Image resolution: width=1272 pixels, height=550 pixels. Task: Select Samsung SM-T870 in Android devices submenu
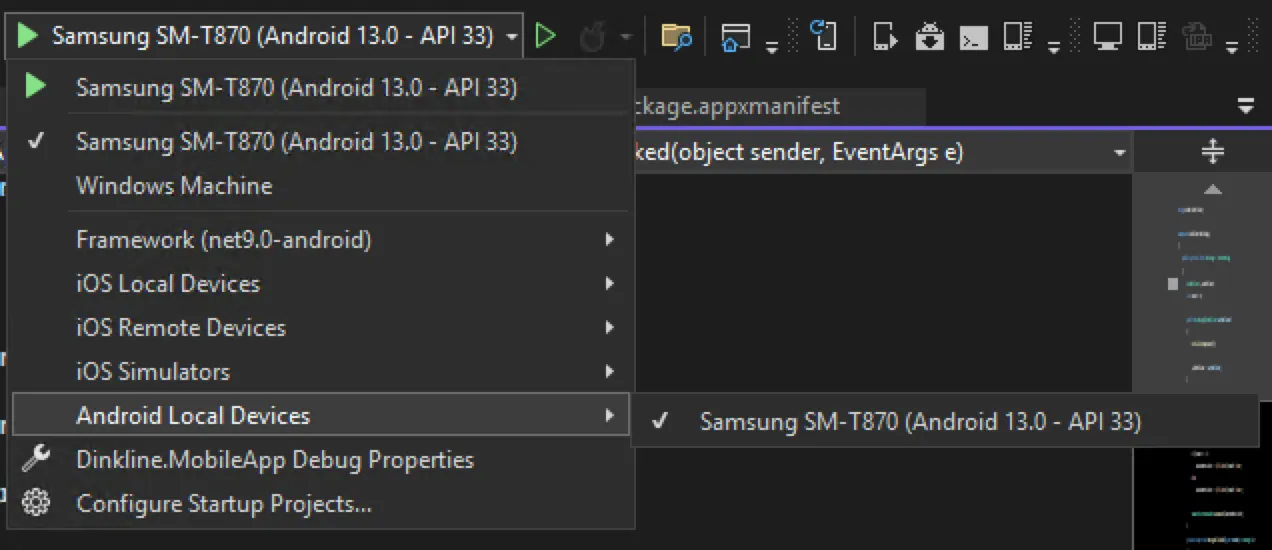tap(945, 421)
